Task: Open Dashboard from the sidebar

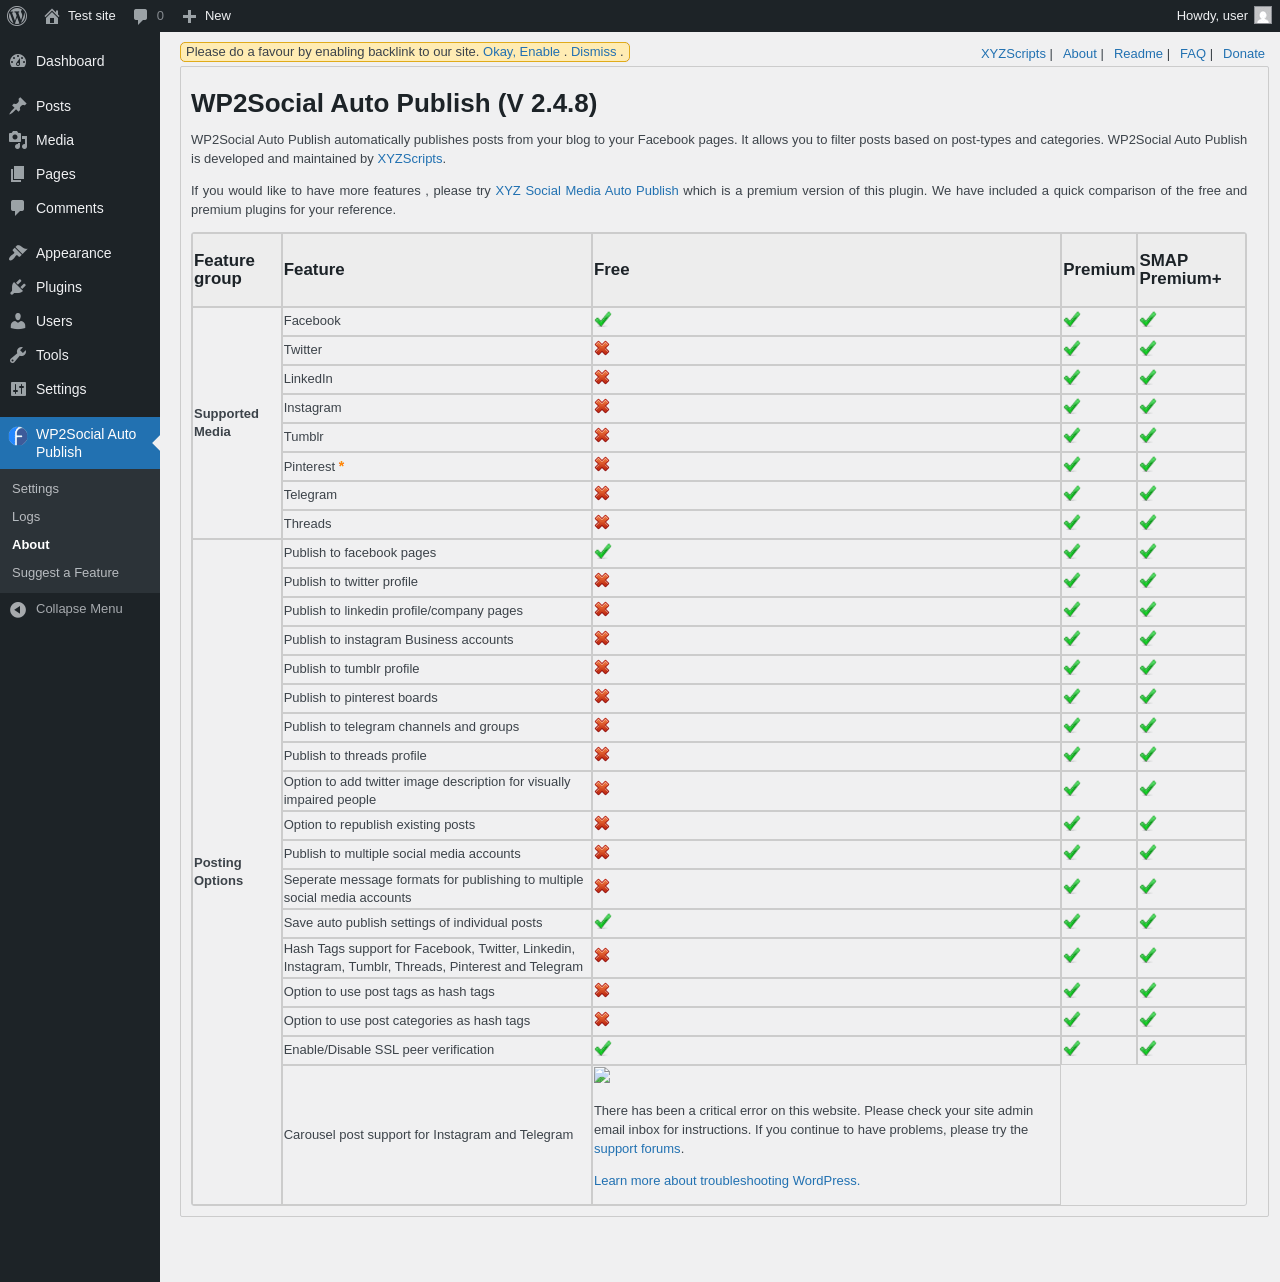Action: 70,61
